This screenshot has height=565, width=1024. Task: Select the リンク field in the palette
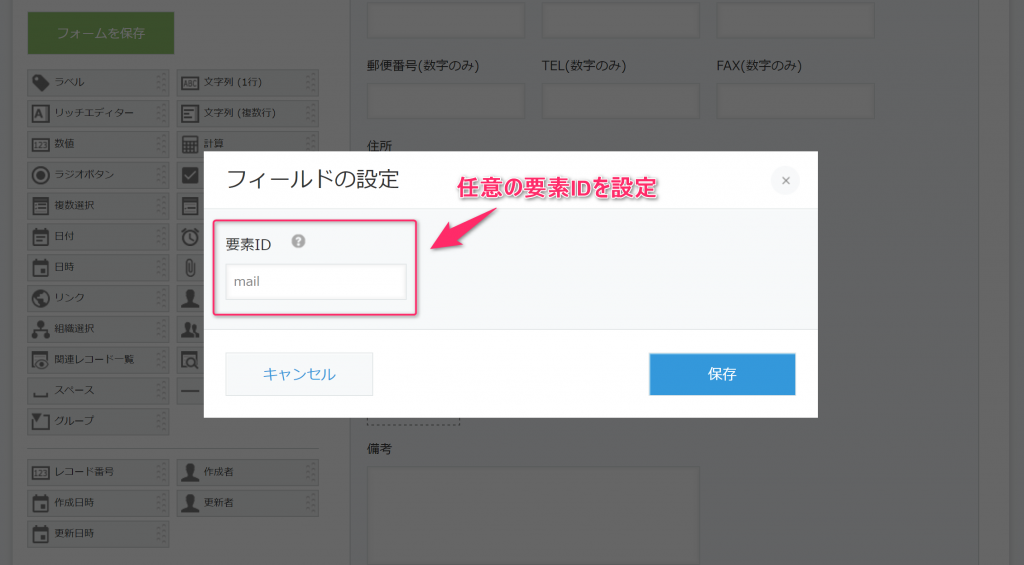(x=98, y=297)
